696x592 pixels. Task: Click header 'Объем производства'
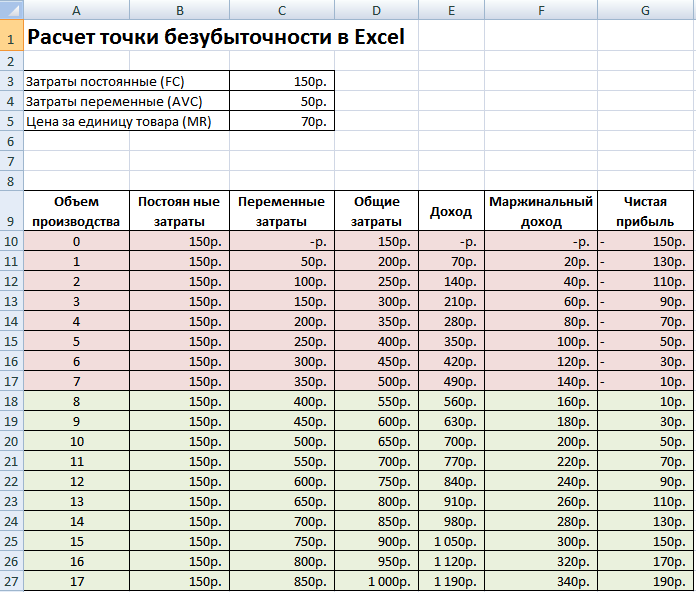(76, 211)
